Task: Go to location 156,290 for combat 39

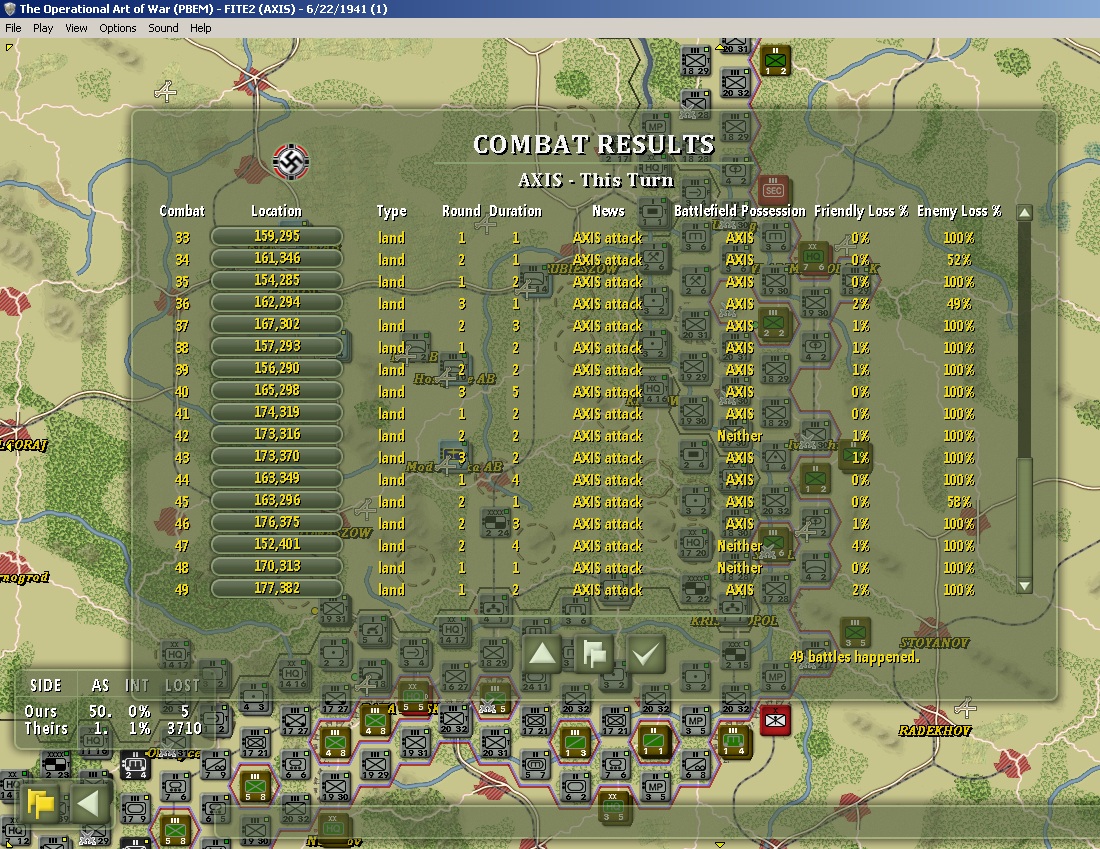Action: point(277,368)
